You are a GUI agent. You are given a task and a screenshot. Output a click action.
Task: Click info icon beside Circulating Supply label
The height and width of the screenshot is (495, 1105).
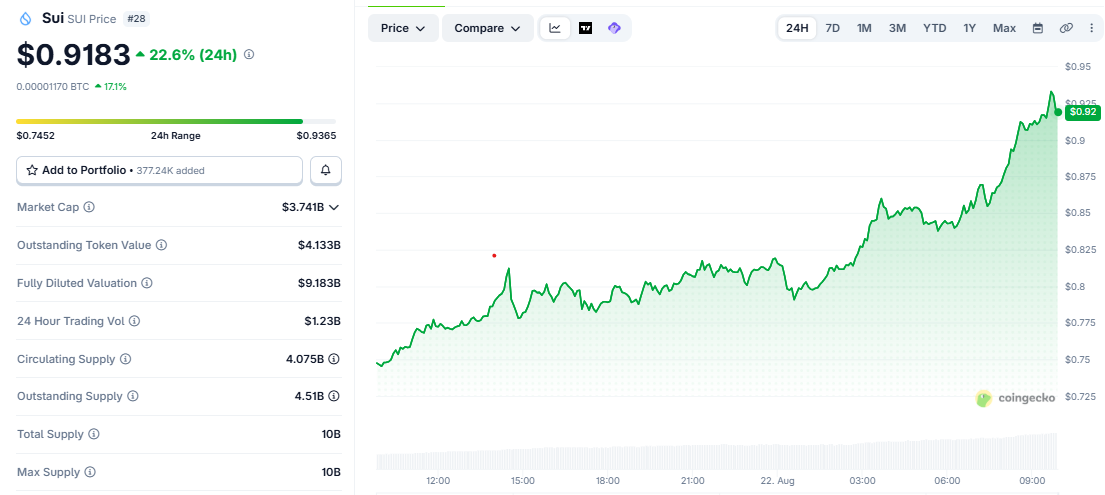(125, 359)
